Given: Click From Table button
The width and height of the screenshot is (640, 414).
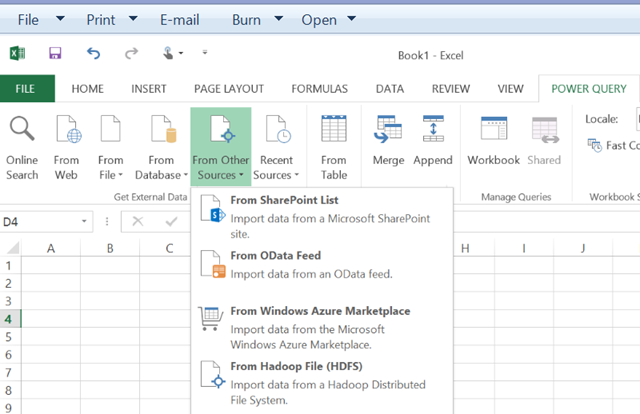Looking at the screenshot, I should click(x=334, y=148).
